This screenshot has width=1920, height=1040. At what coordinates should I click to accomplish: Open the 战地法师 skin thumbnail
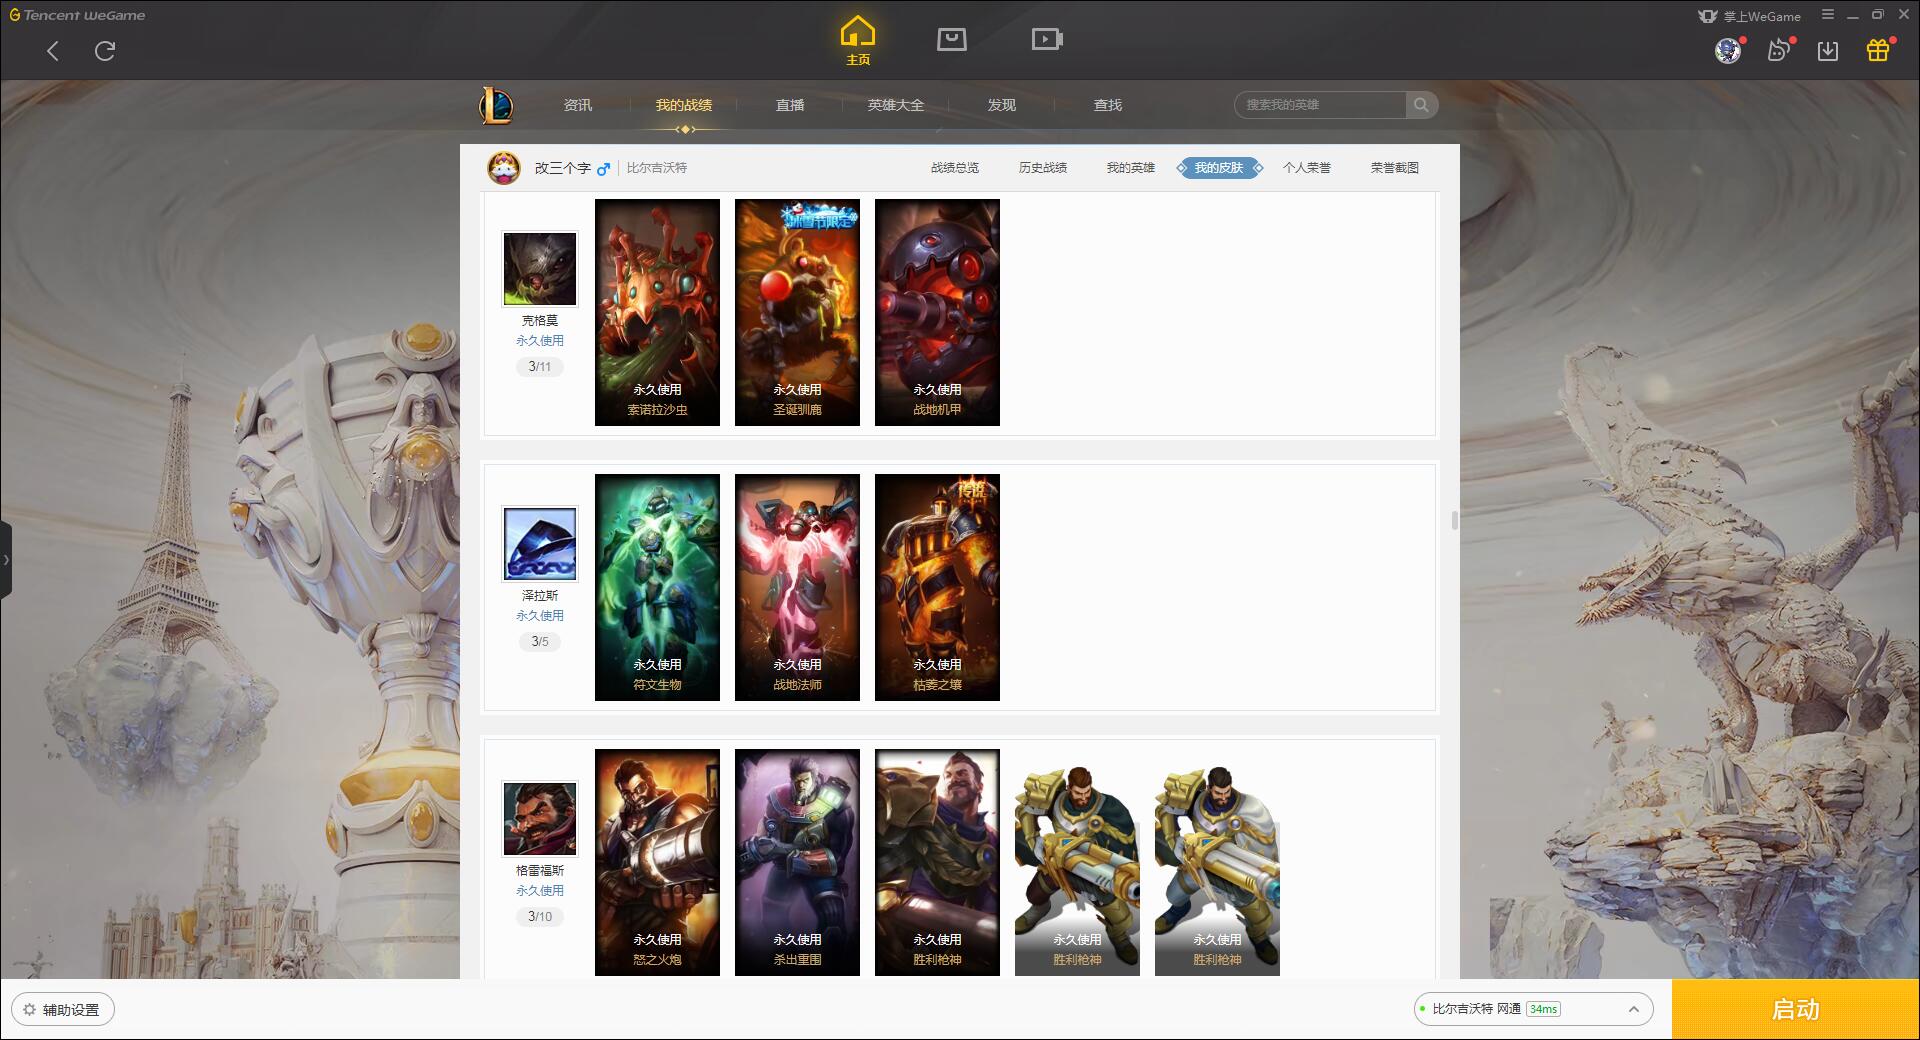[797, 587]
